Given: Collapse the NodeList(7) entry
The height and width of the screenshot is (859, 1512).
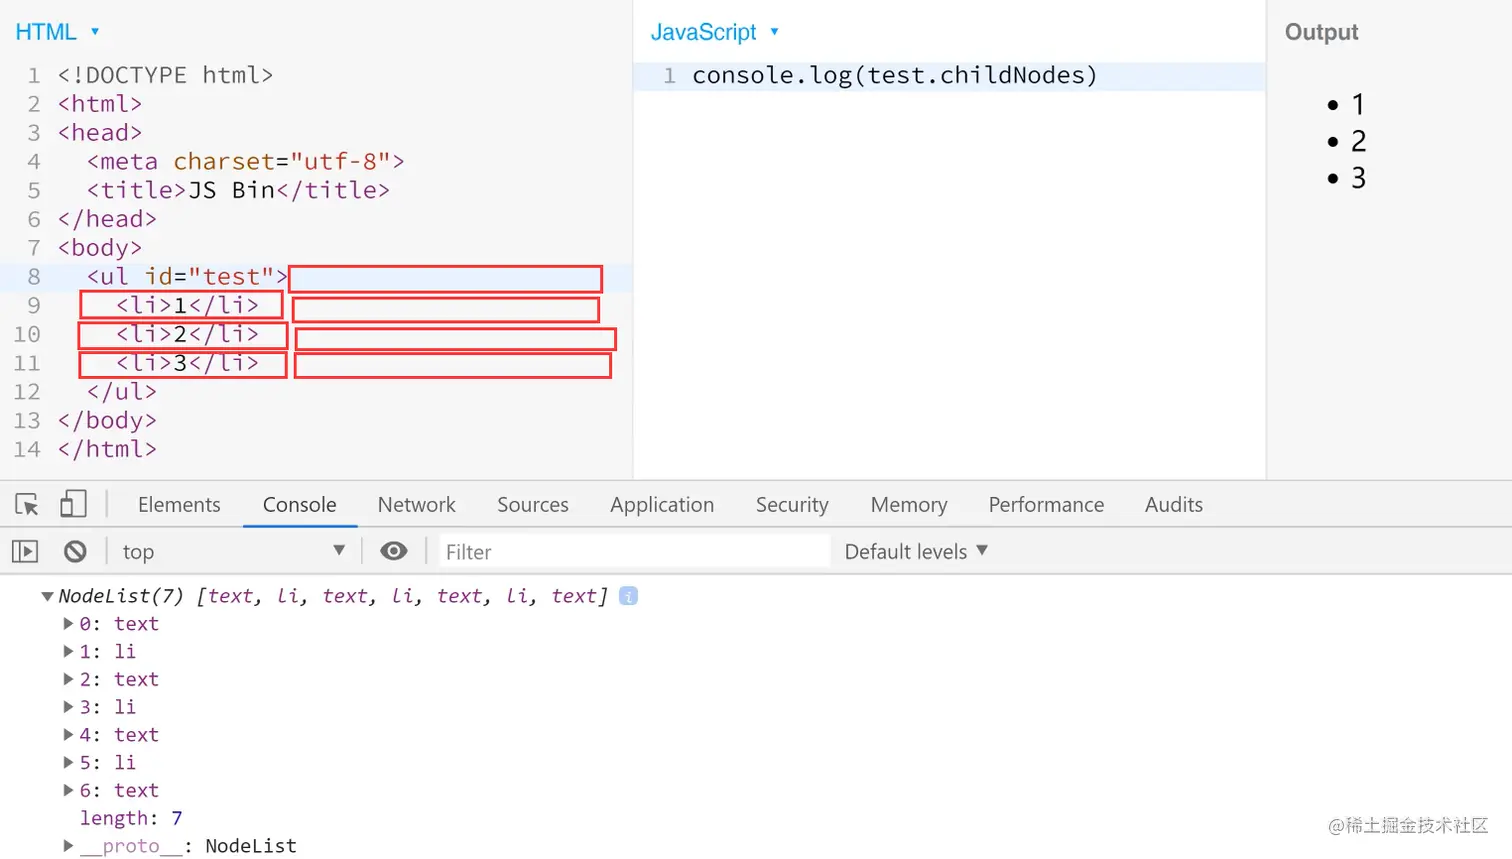Looking at the screenshot, I should coord(47,596).
